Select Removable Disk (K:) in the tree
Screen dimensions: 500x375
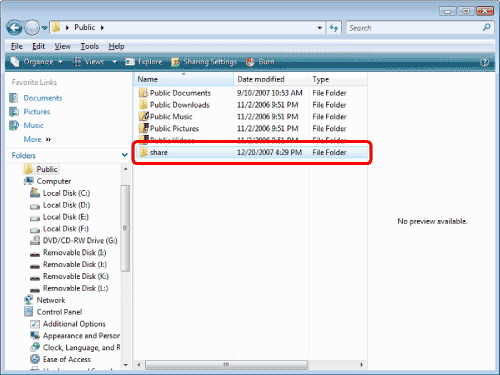coord(76,276)
